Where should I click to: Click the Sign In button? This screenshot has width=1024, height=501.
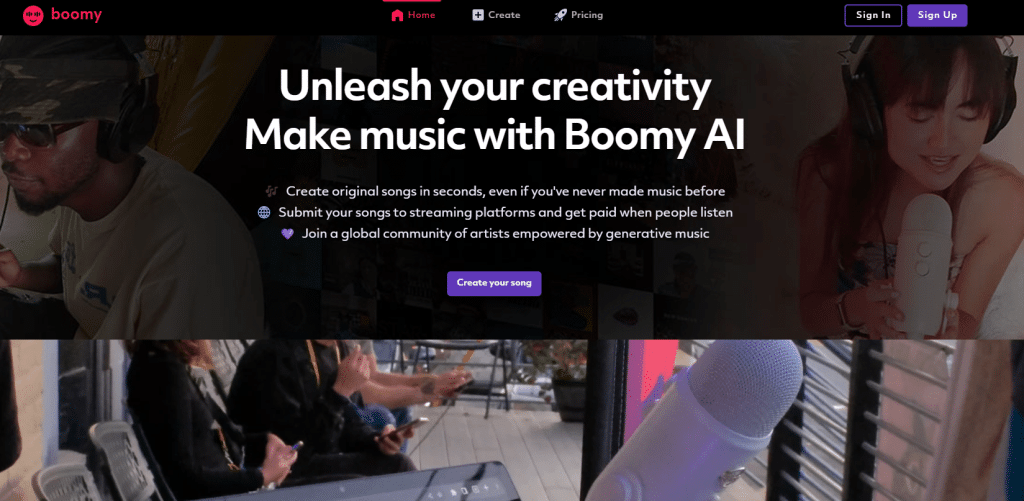pyautogui.click(x=873, y=16)
